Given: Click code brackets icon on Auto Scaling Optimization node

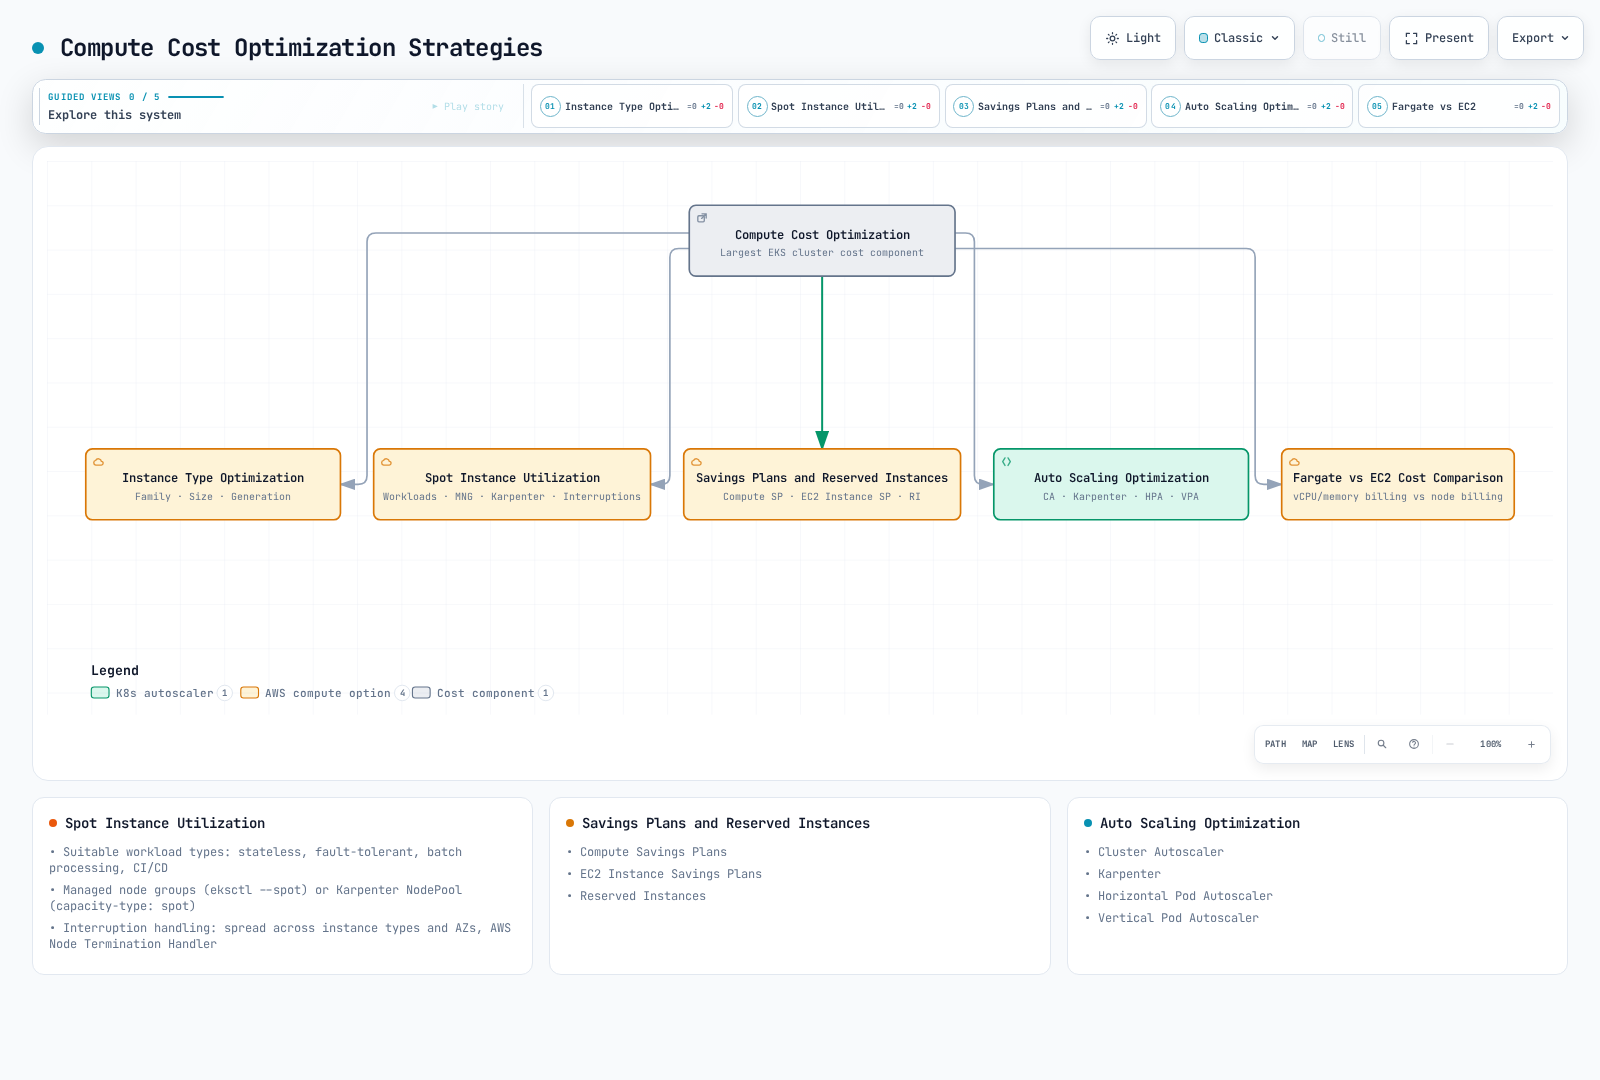Looking at the screenshot, I should click(1006, 462).
